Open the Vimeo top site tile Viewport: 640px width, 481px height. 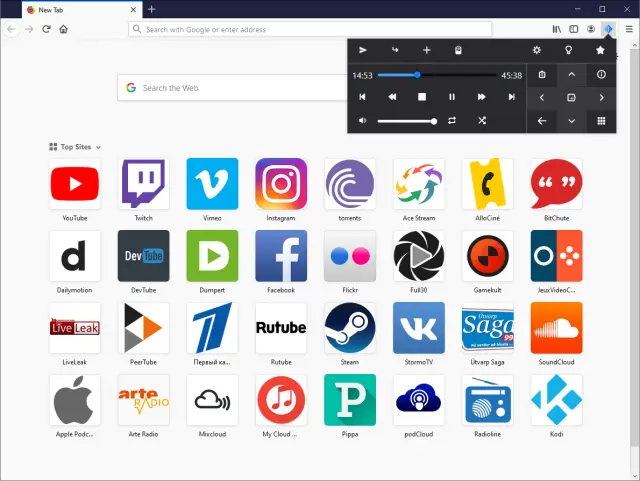tap(212, 184)
